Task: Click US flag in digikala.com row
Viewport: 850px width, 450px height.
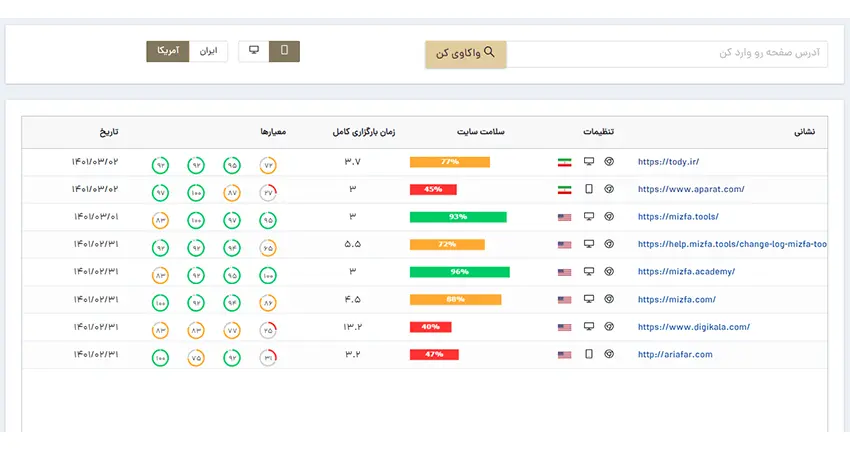Action: pyautogui.click(x=564, y=327)
